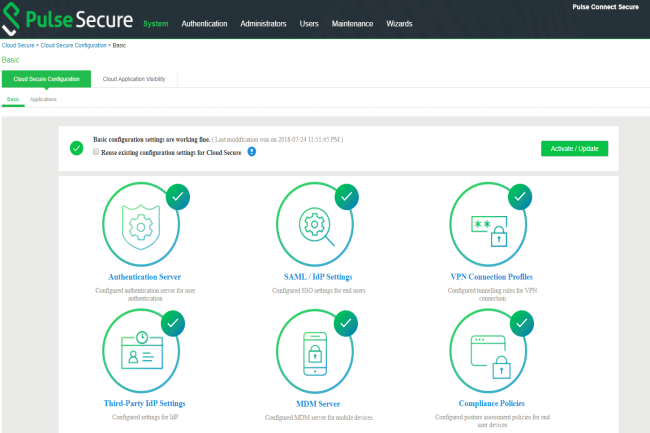Select the Applications sub-tab
650x433 pixels.
(x=43, y=99)
